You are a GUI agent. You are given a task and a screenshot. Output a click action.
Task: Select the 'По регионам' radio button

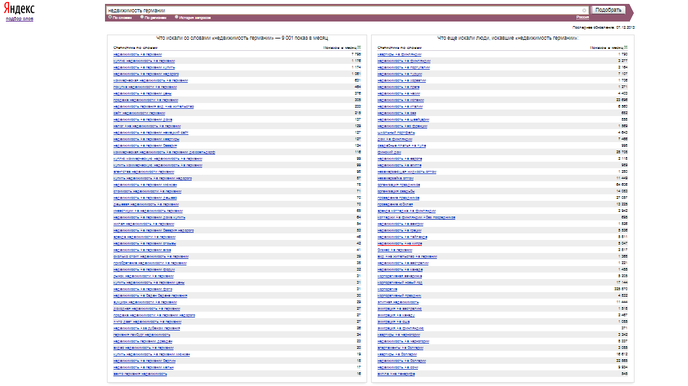click(142, 18)
